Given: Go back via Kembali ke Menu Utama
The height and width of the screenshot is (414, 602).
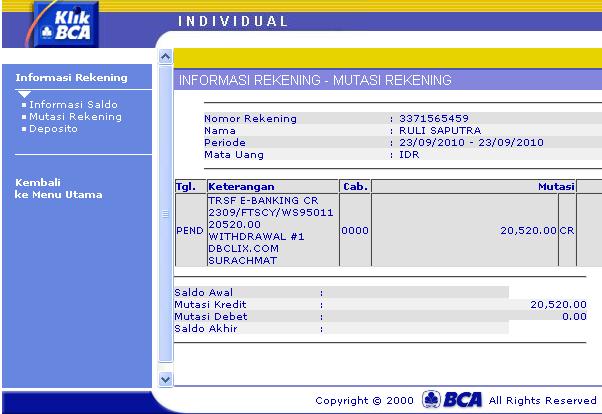Looking at the screenshot, I should coord(58,188).
